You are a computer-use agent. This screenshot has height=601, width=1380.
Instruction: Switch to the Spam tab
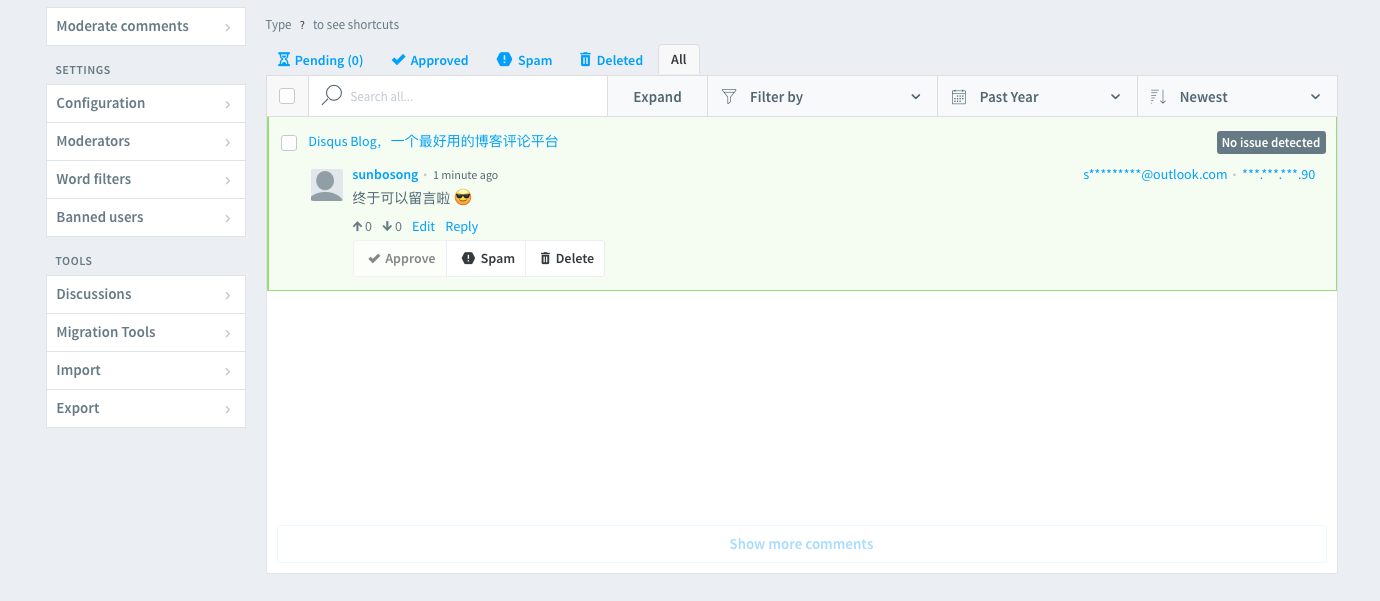[524, 60]
